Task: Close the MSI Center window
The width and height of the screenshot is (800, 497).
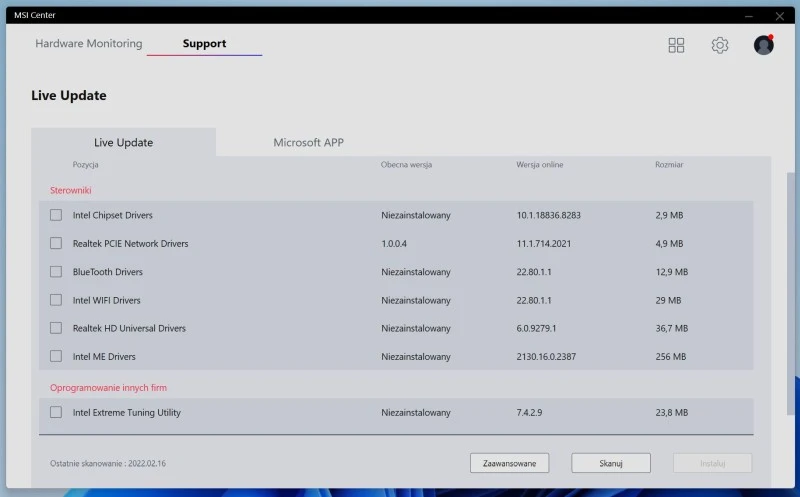Action: [780, 15]
